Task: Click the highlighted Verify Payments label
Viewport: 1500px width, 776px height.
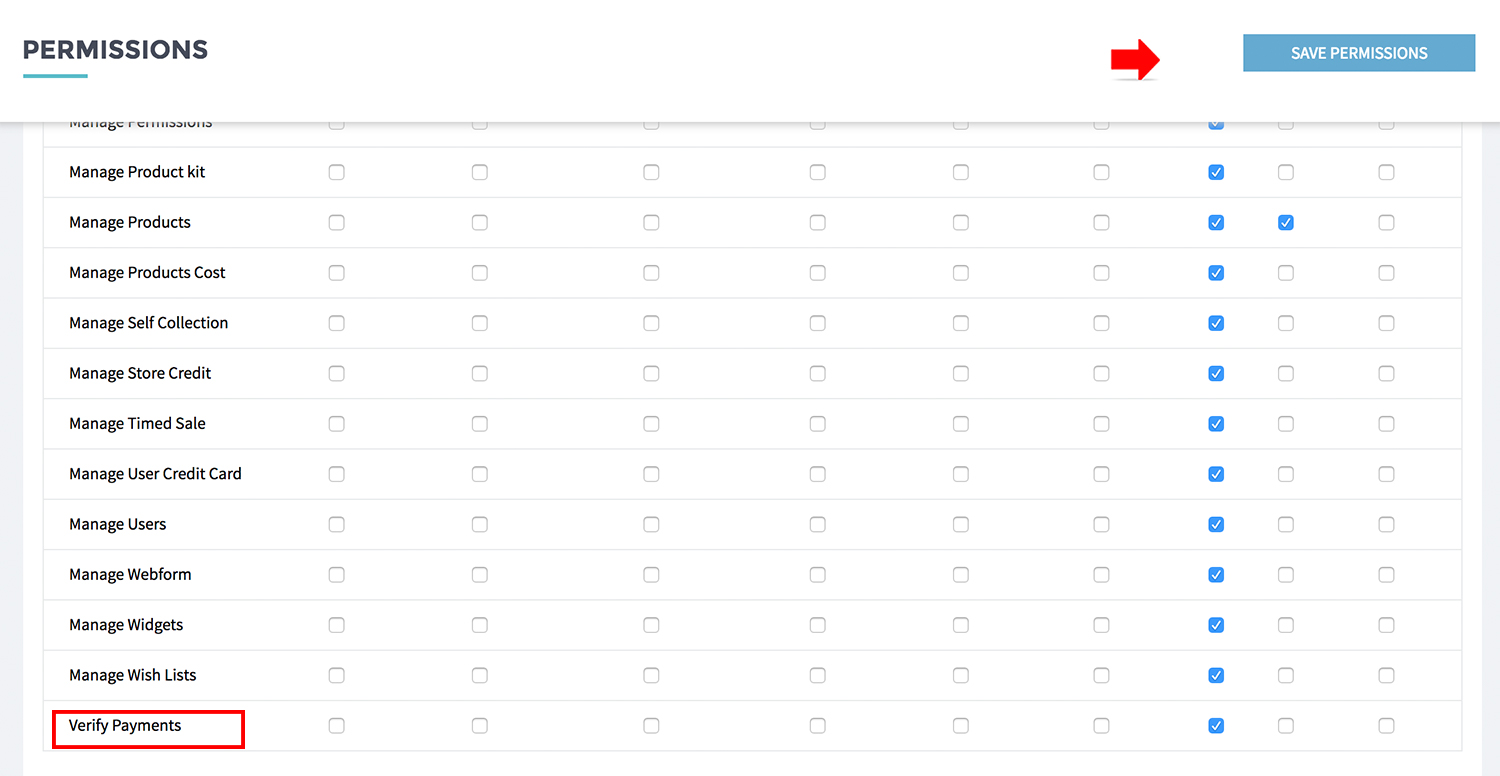Action: point(125,726)
